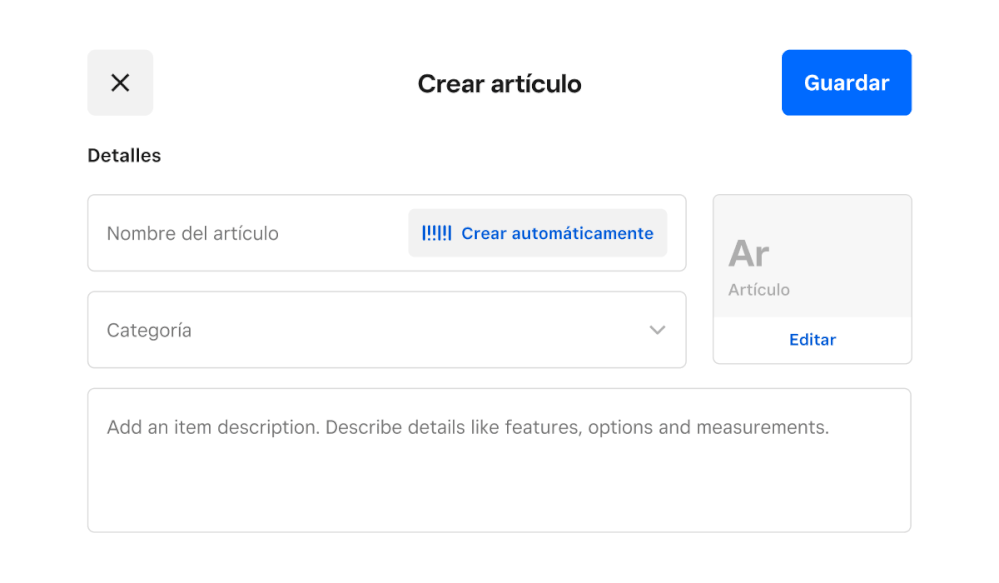
Task: Click the "Add an item description" placeholder text
Action: [x=467, y=428]
